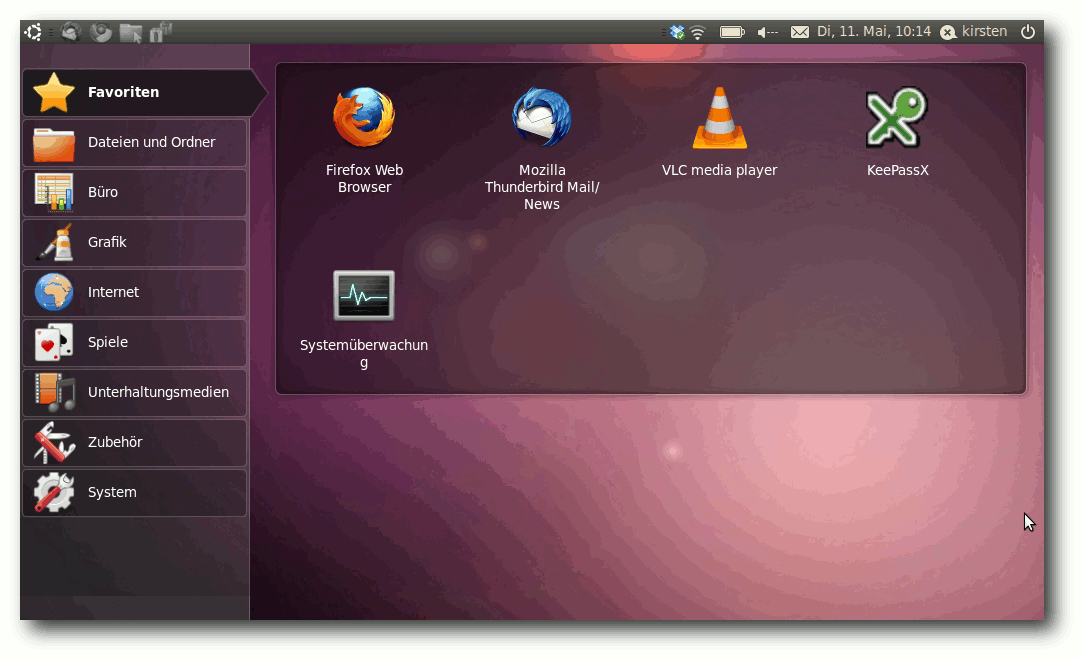Click the battery status indicator
Viewport: 1084px width, 660px height.
[732, 32]
